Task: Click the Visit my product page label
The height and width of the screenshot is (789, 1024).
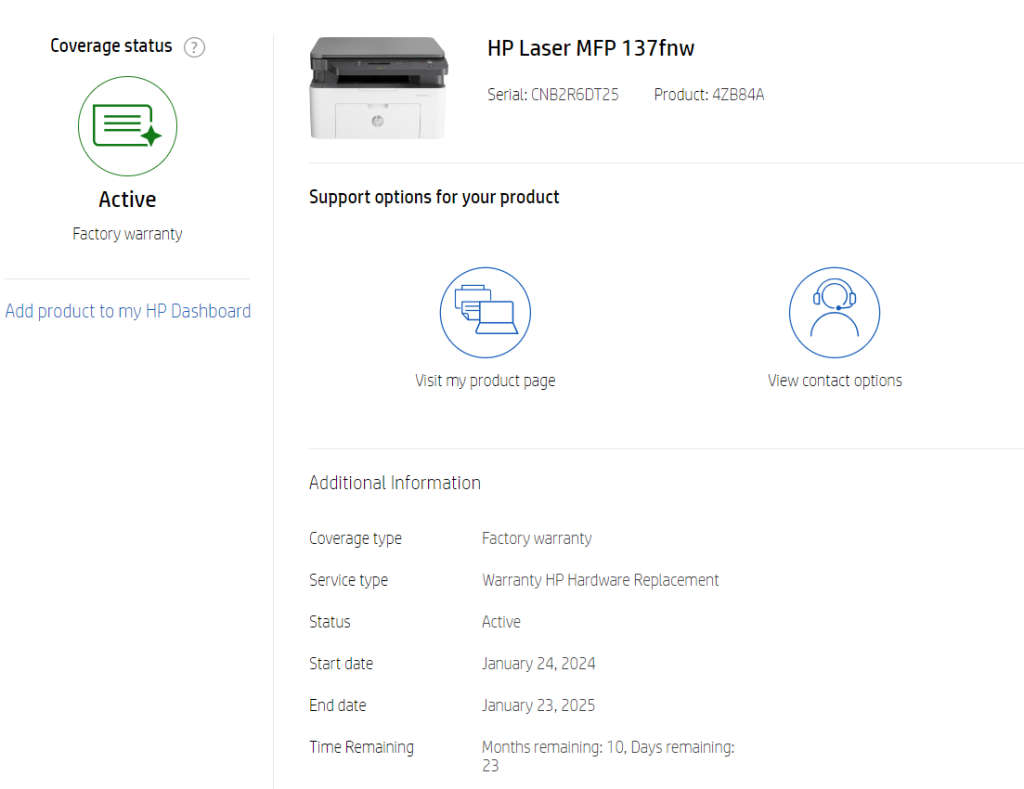Action: click(485, 380)
